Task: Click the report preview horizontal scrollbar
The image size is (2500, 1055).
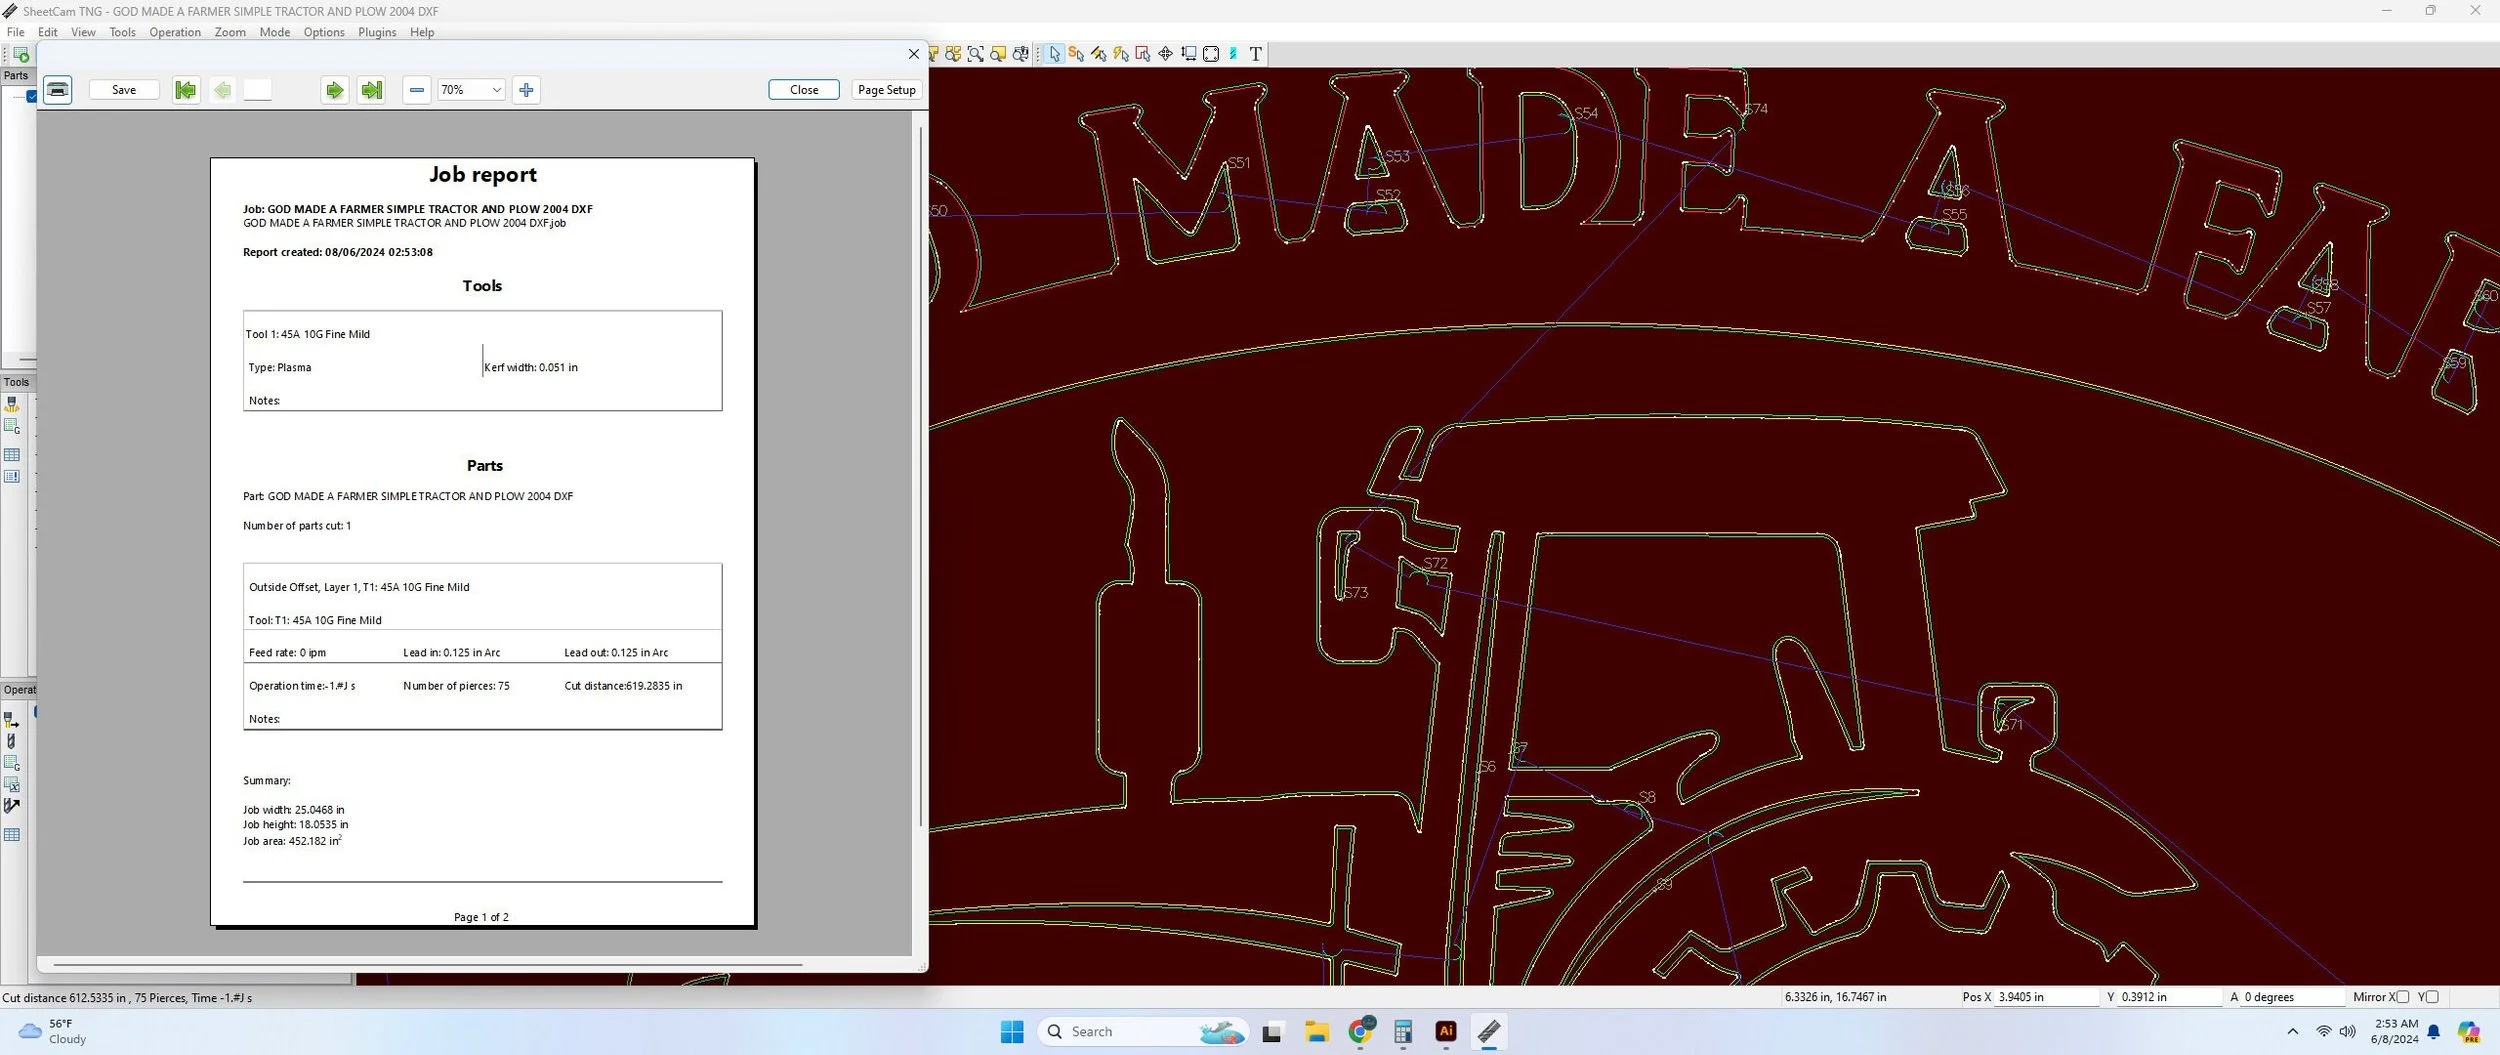Action: (427, 965)
